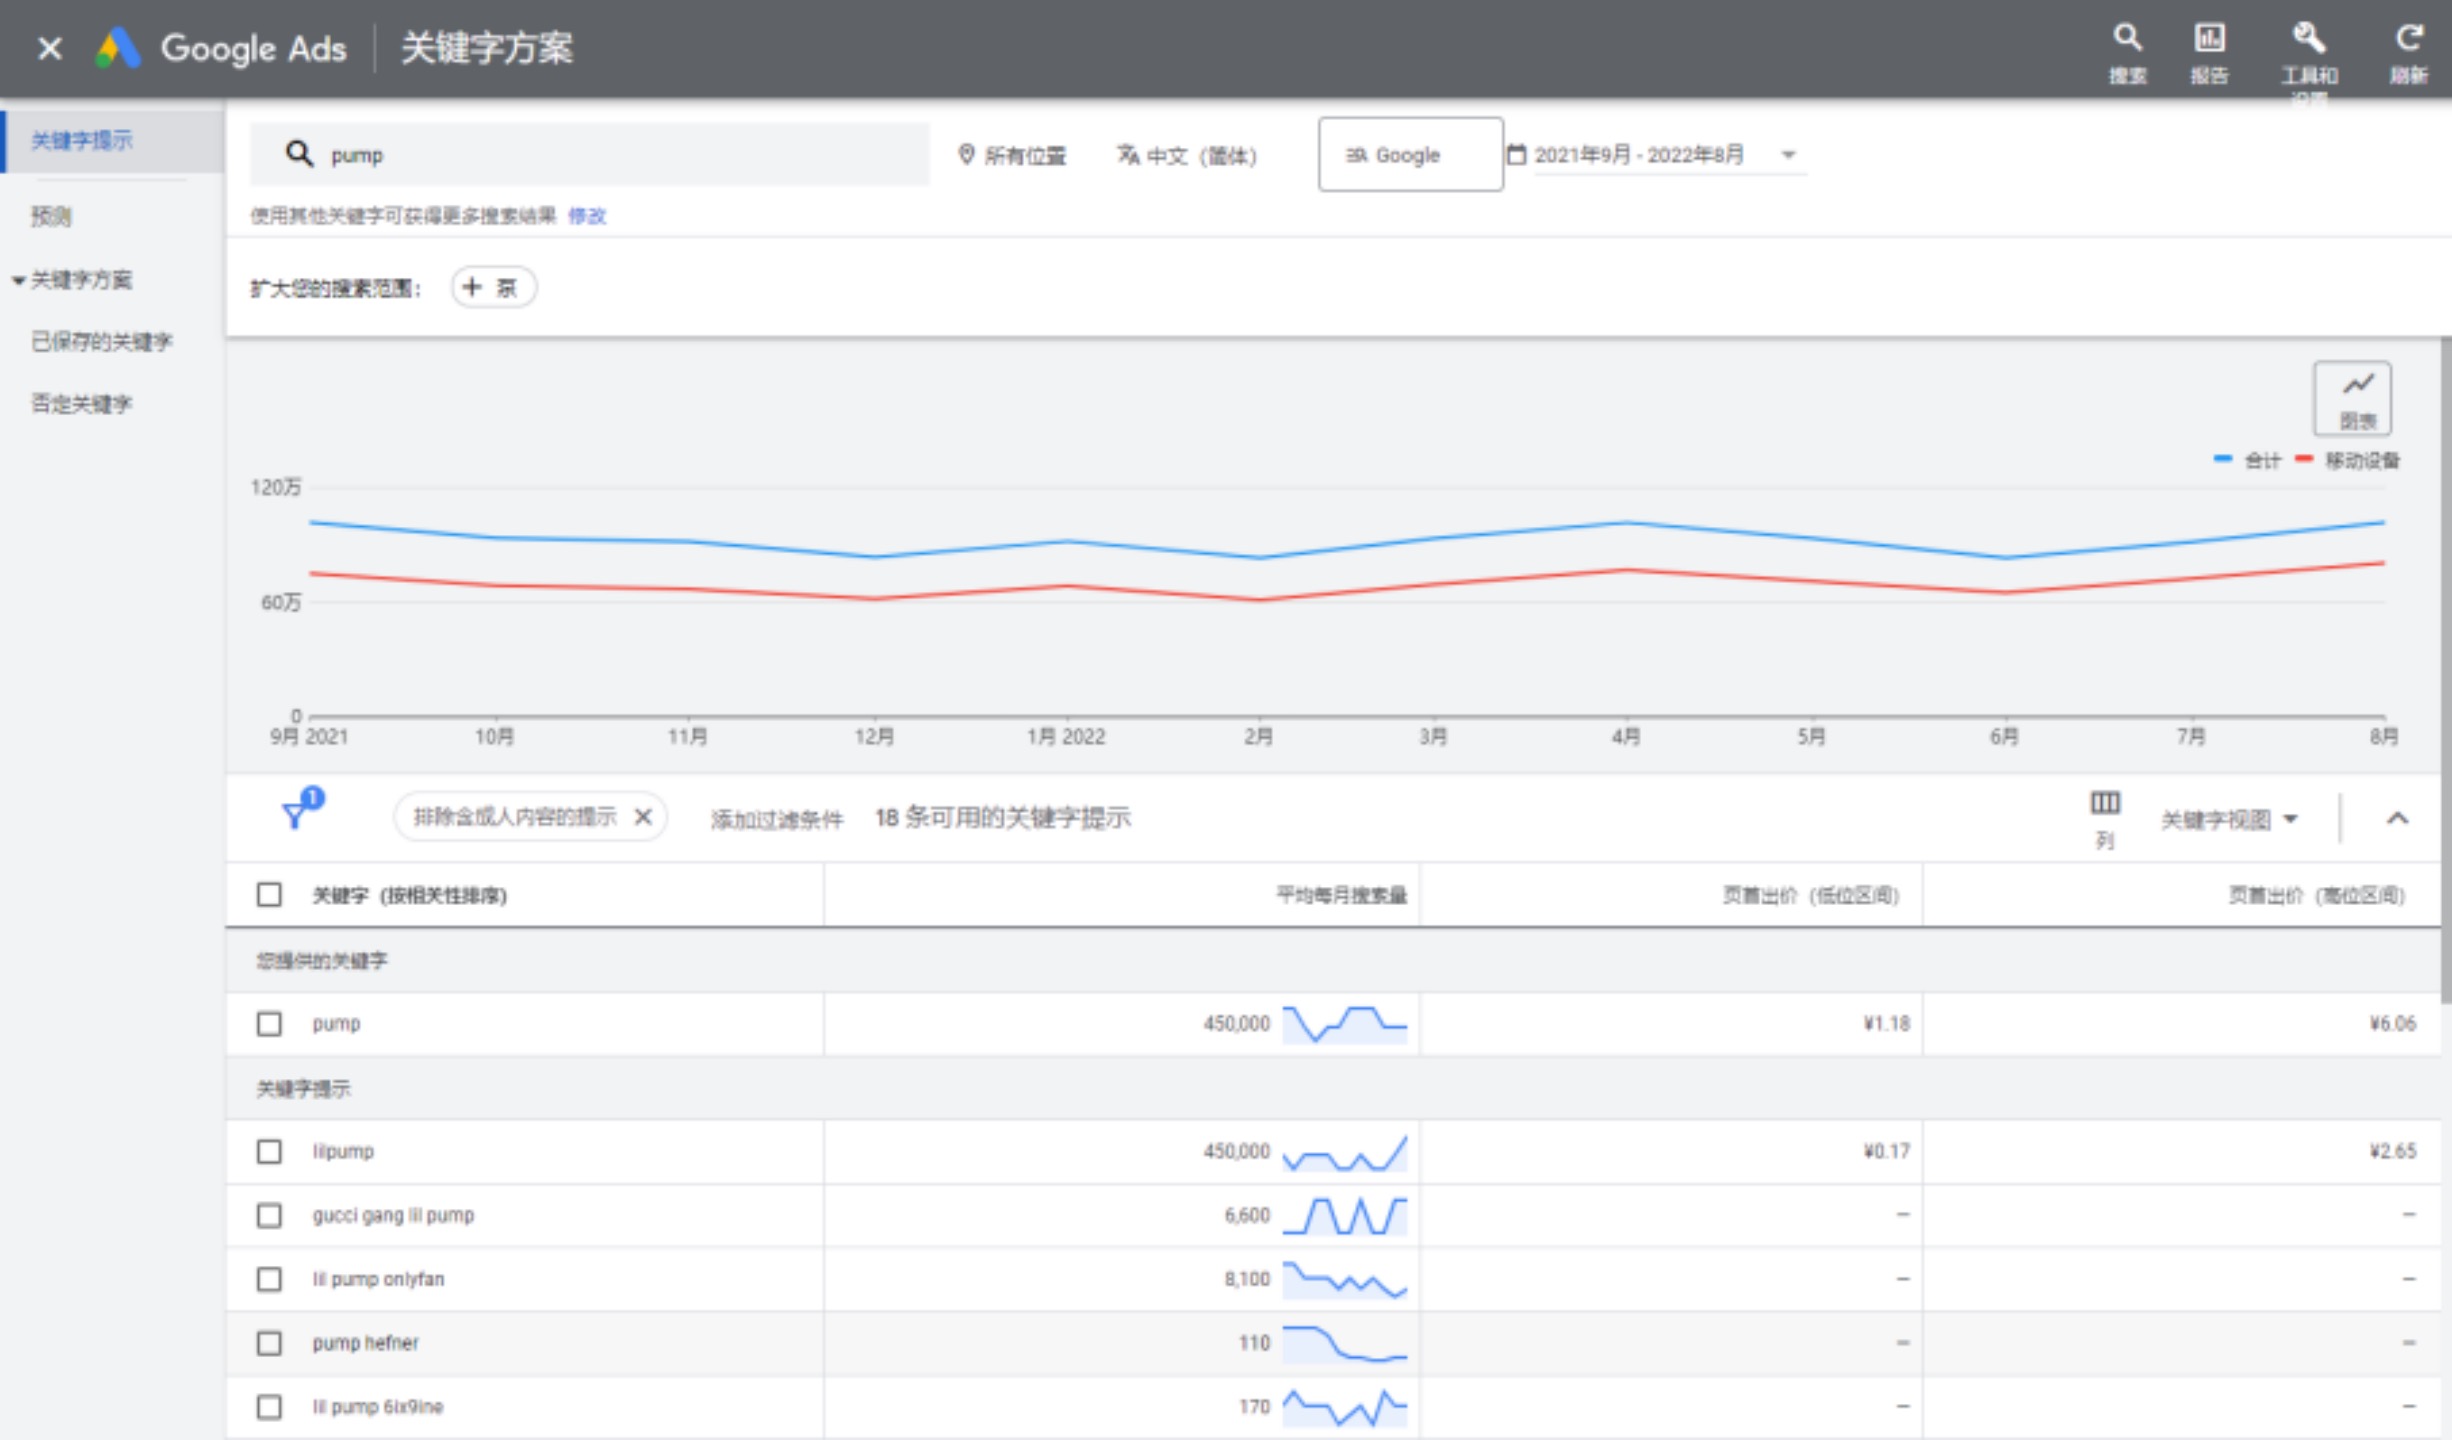
Task: Click the add filter condition button
Action: 776,820
